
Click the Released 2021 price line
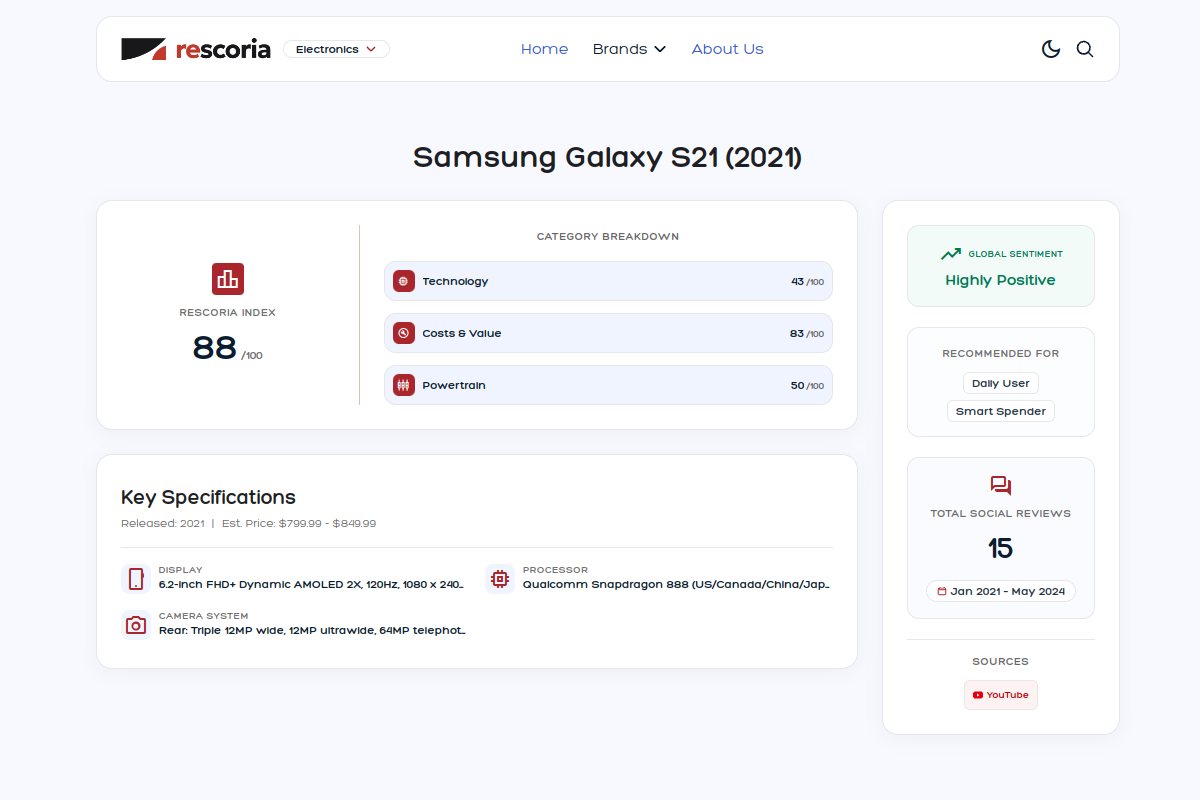tap(248, 523)
